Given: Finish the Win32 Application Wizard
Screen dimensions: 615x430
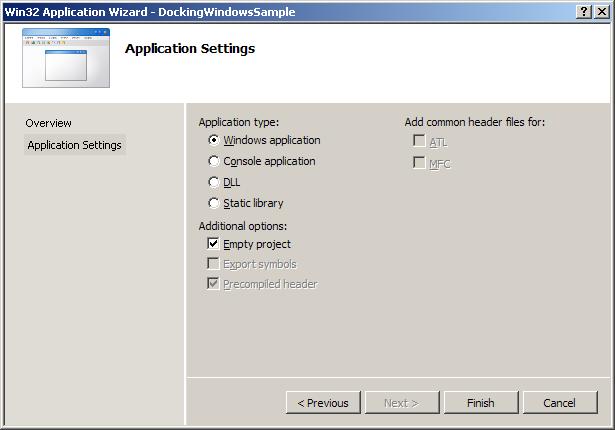Looking at the screenshot, I should (x=481, y=403).
